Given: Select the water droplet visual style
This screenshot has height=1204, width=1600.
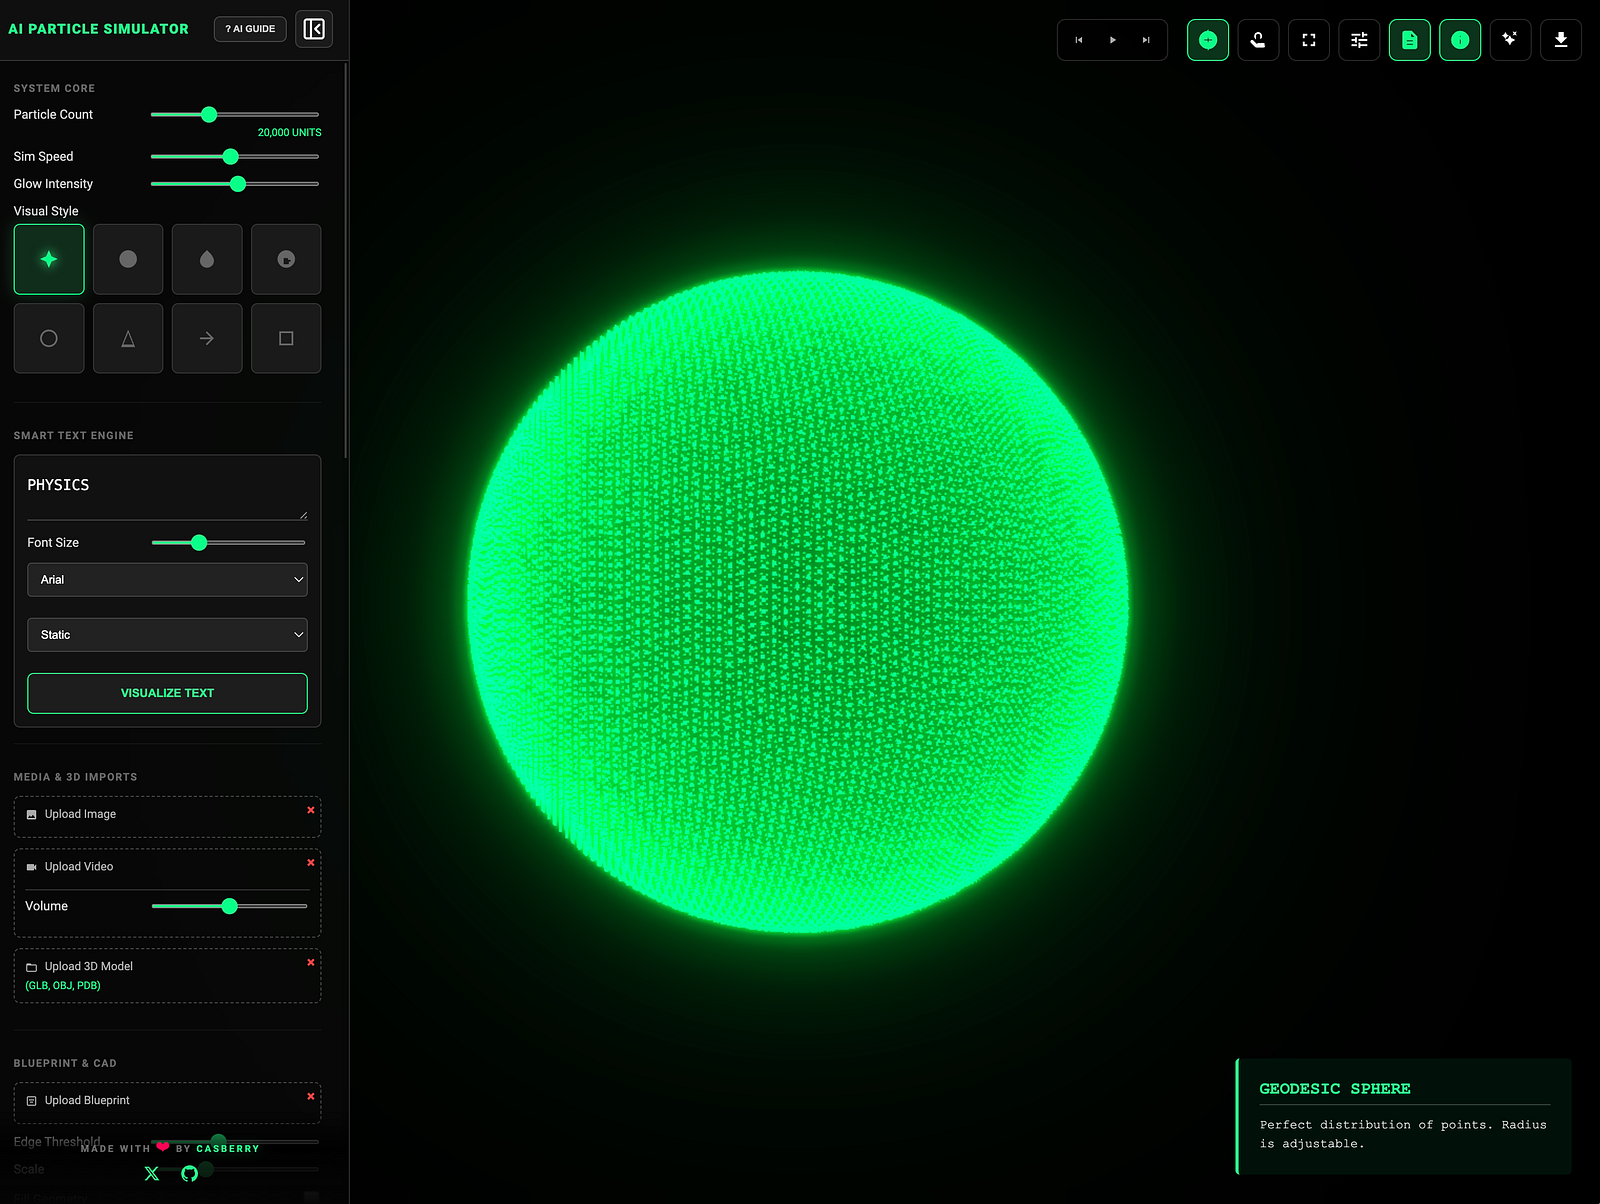Looking at the screenshot, I should (x=207, y=259).
